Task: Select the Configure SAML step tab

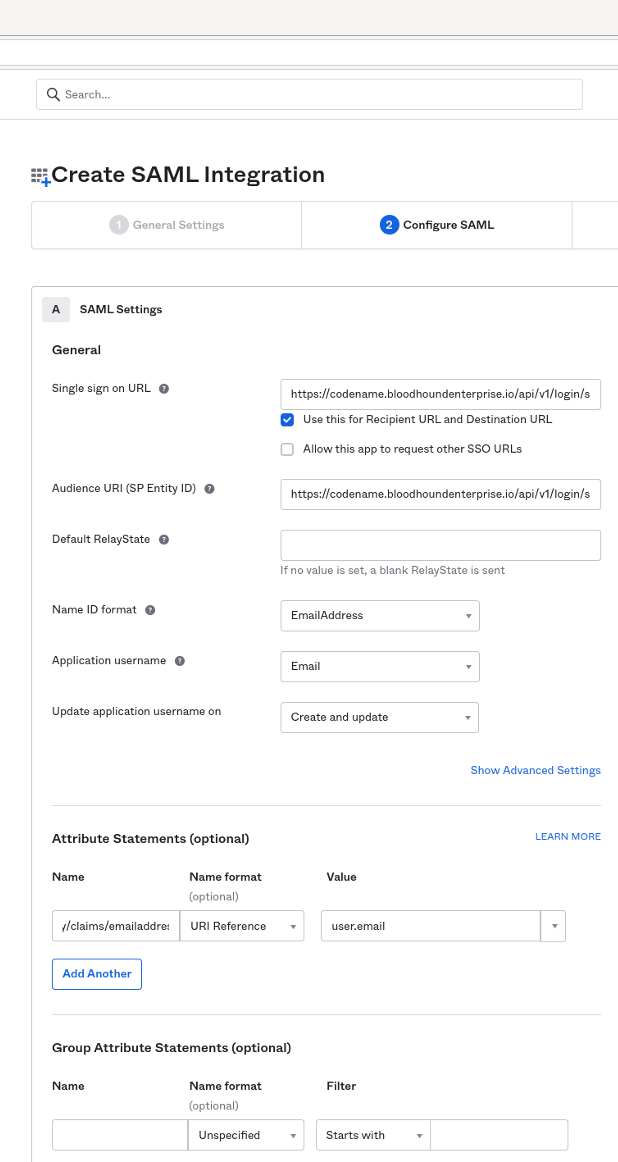Action: pos(436,225)
